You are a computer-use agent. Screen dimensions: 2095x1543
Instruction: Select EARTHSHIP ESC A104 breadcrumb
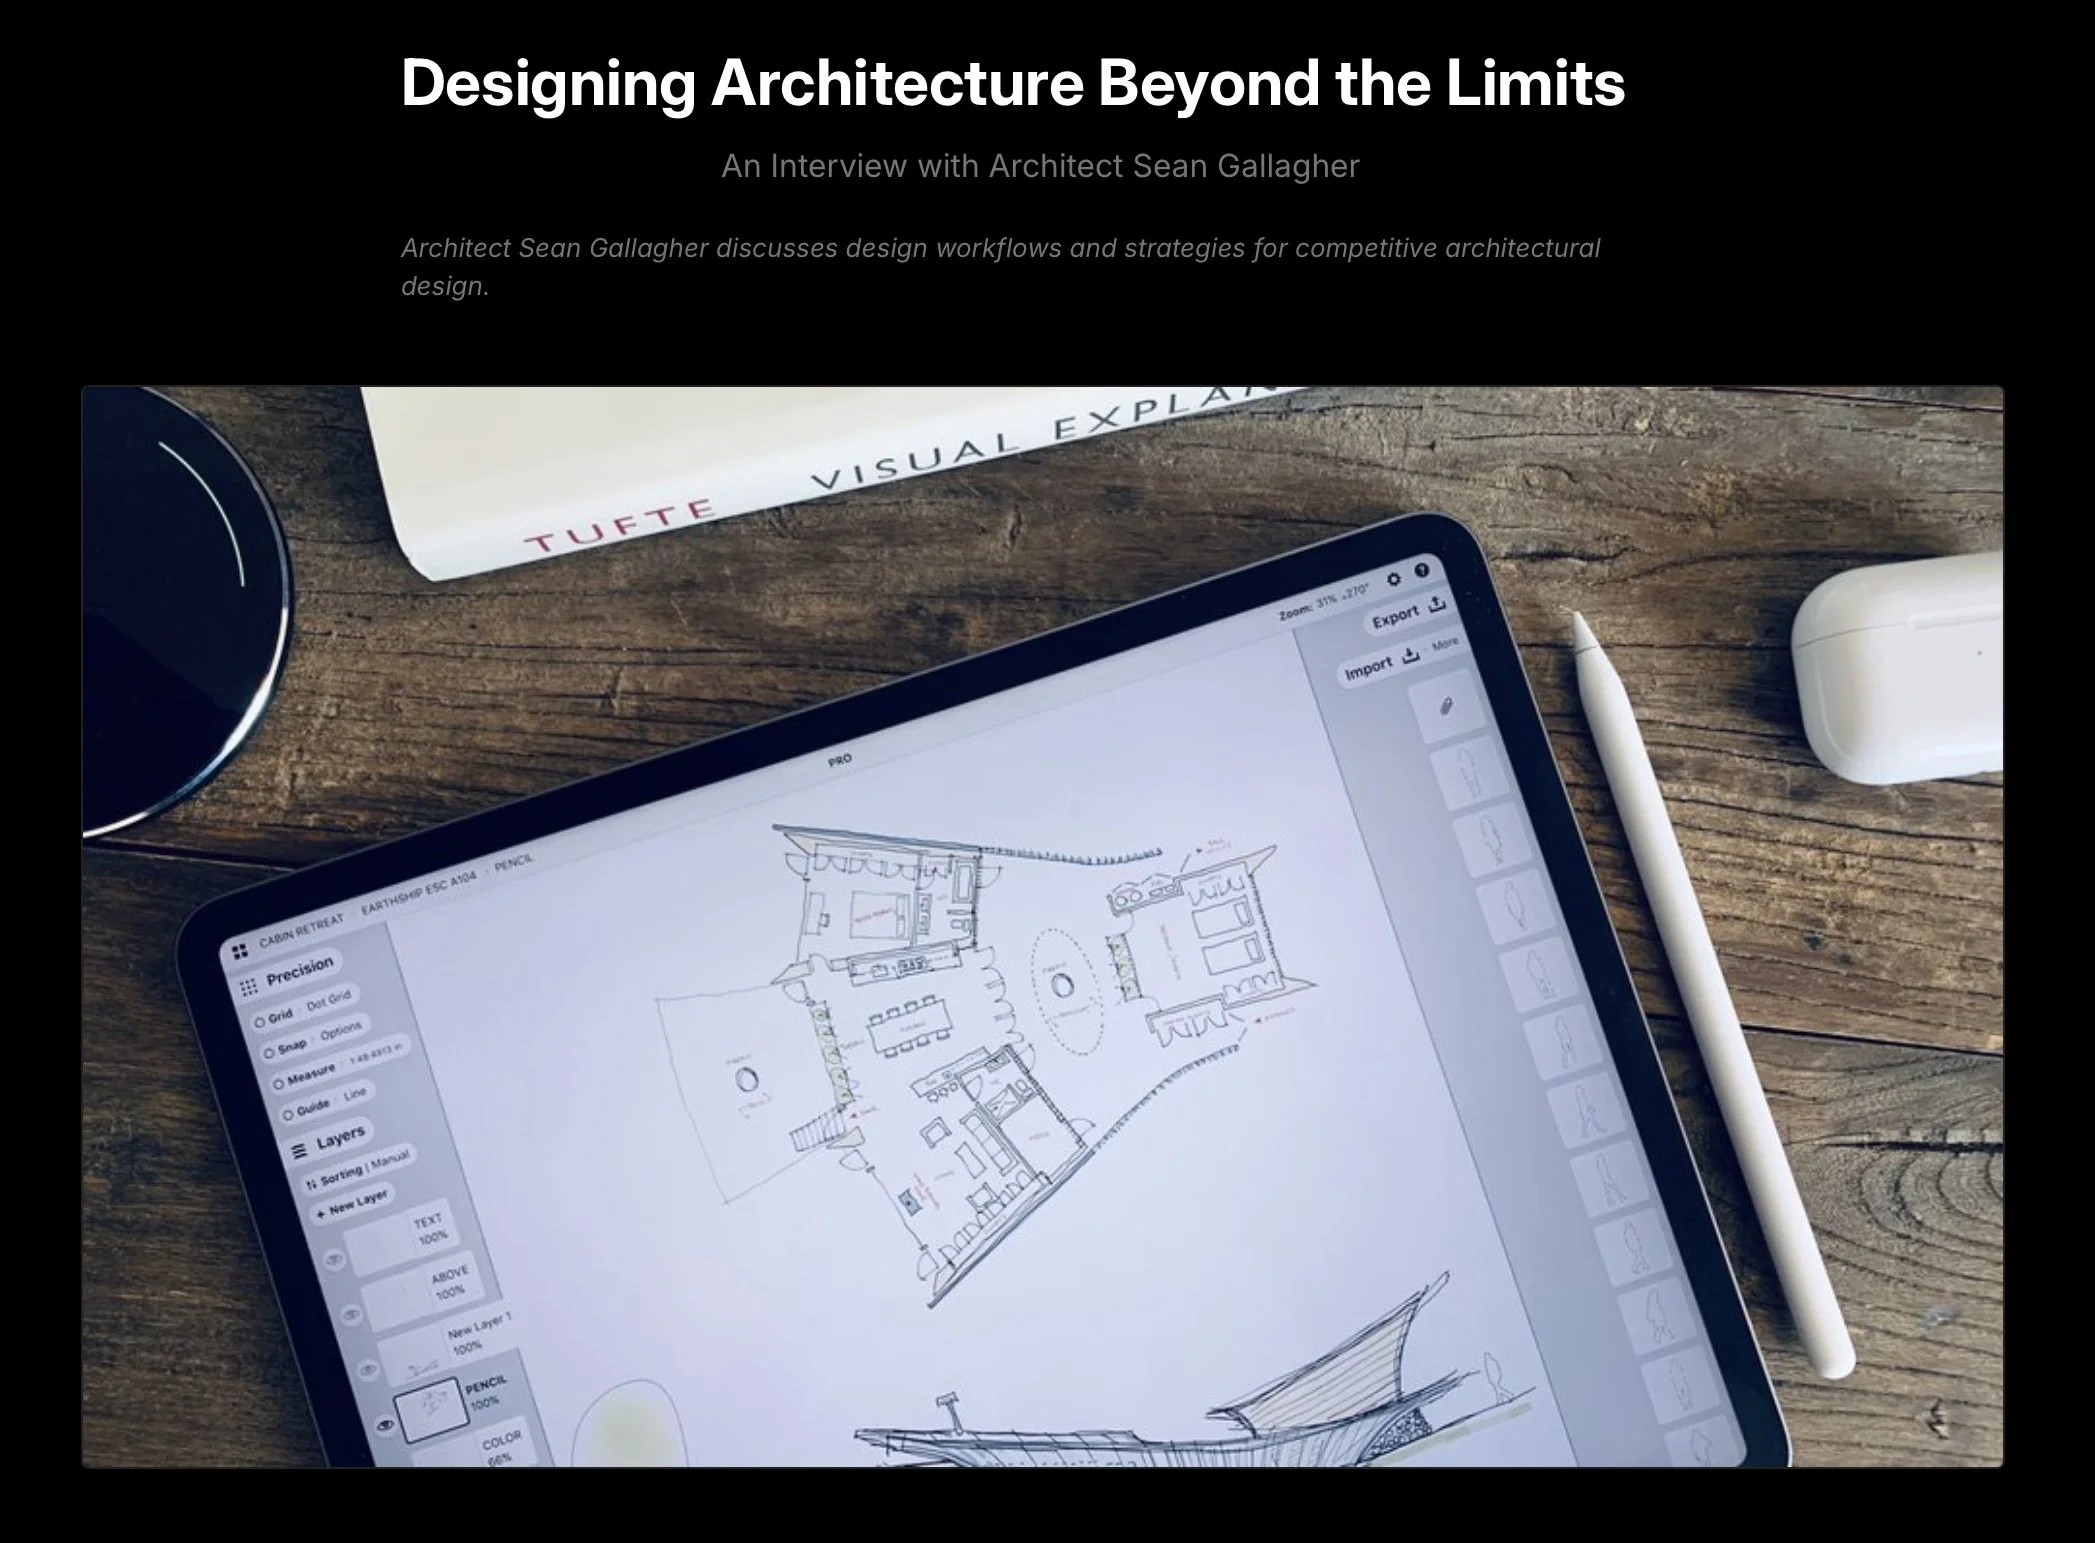click(x=417, y=892)
